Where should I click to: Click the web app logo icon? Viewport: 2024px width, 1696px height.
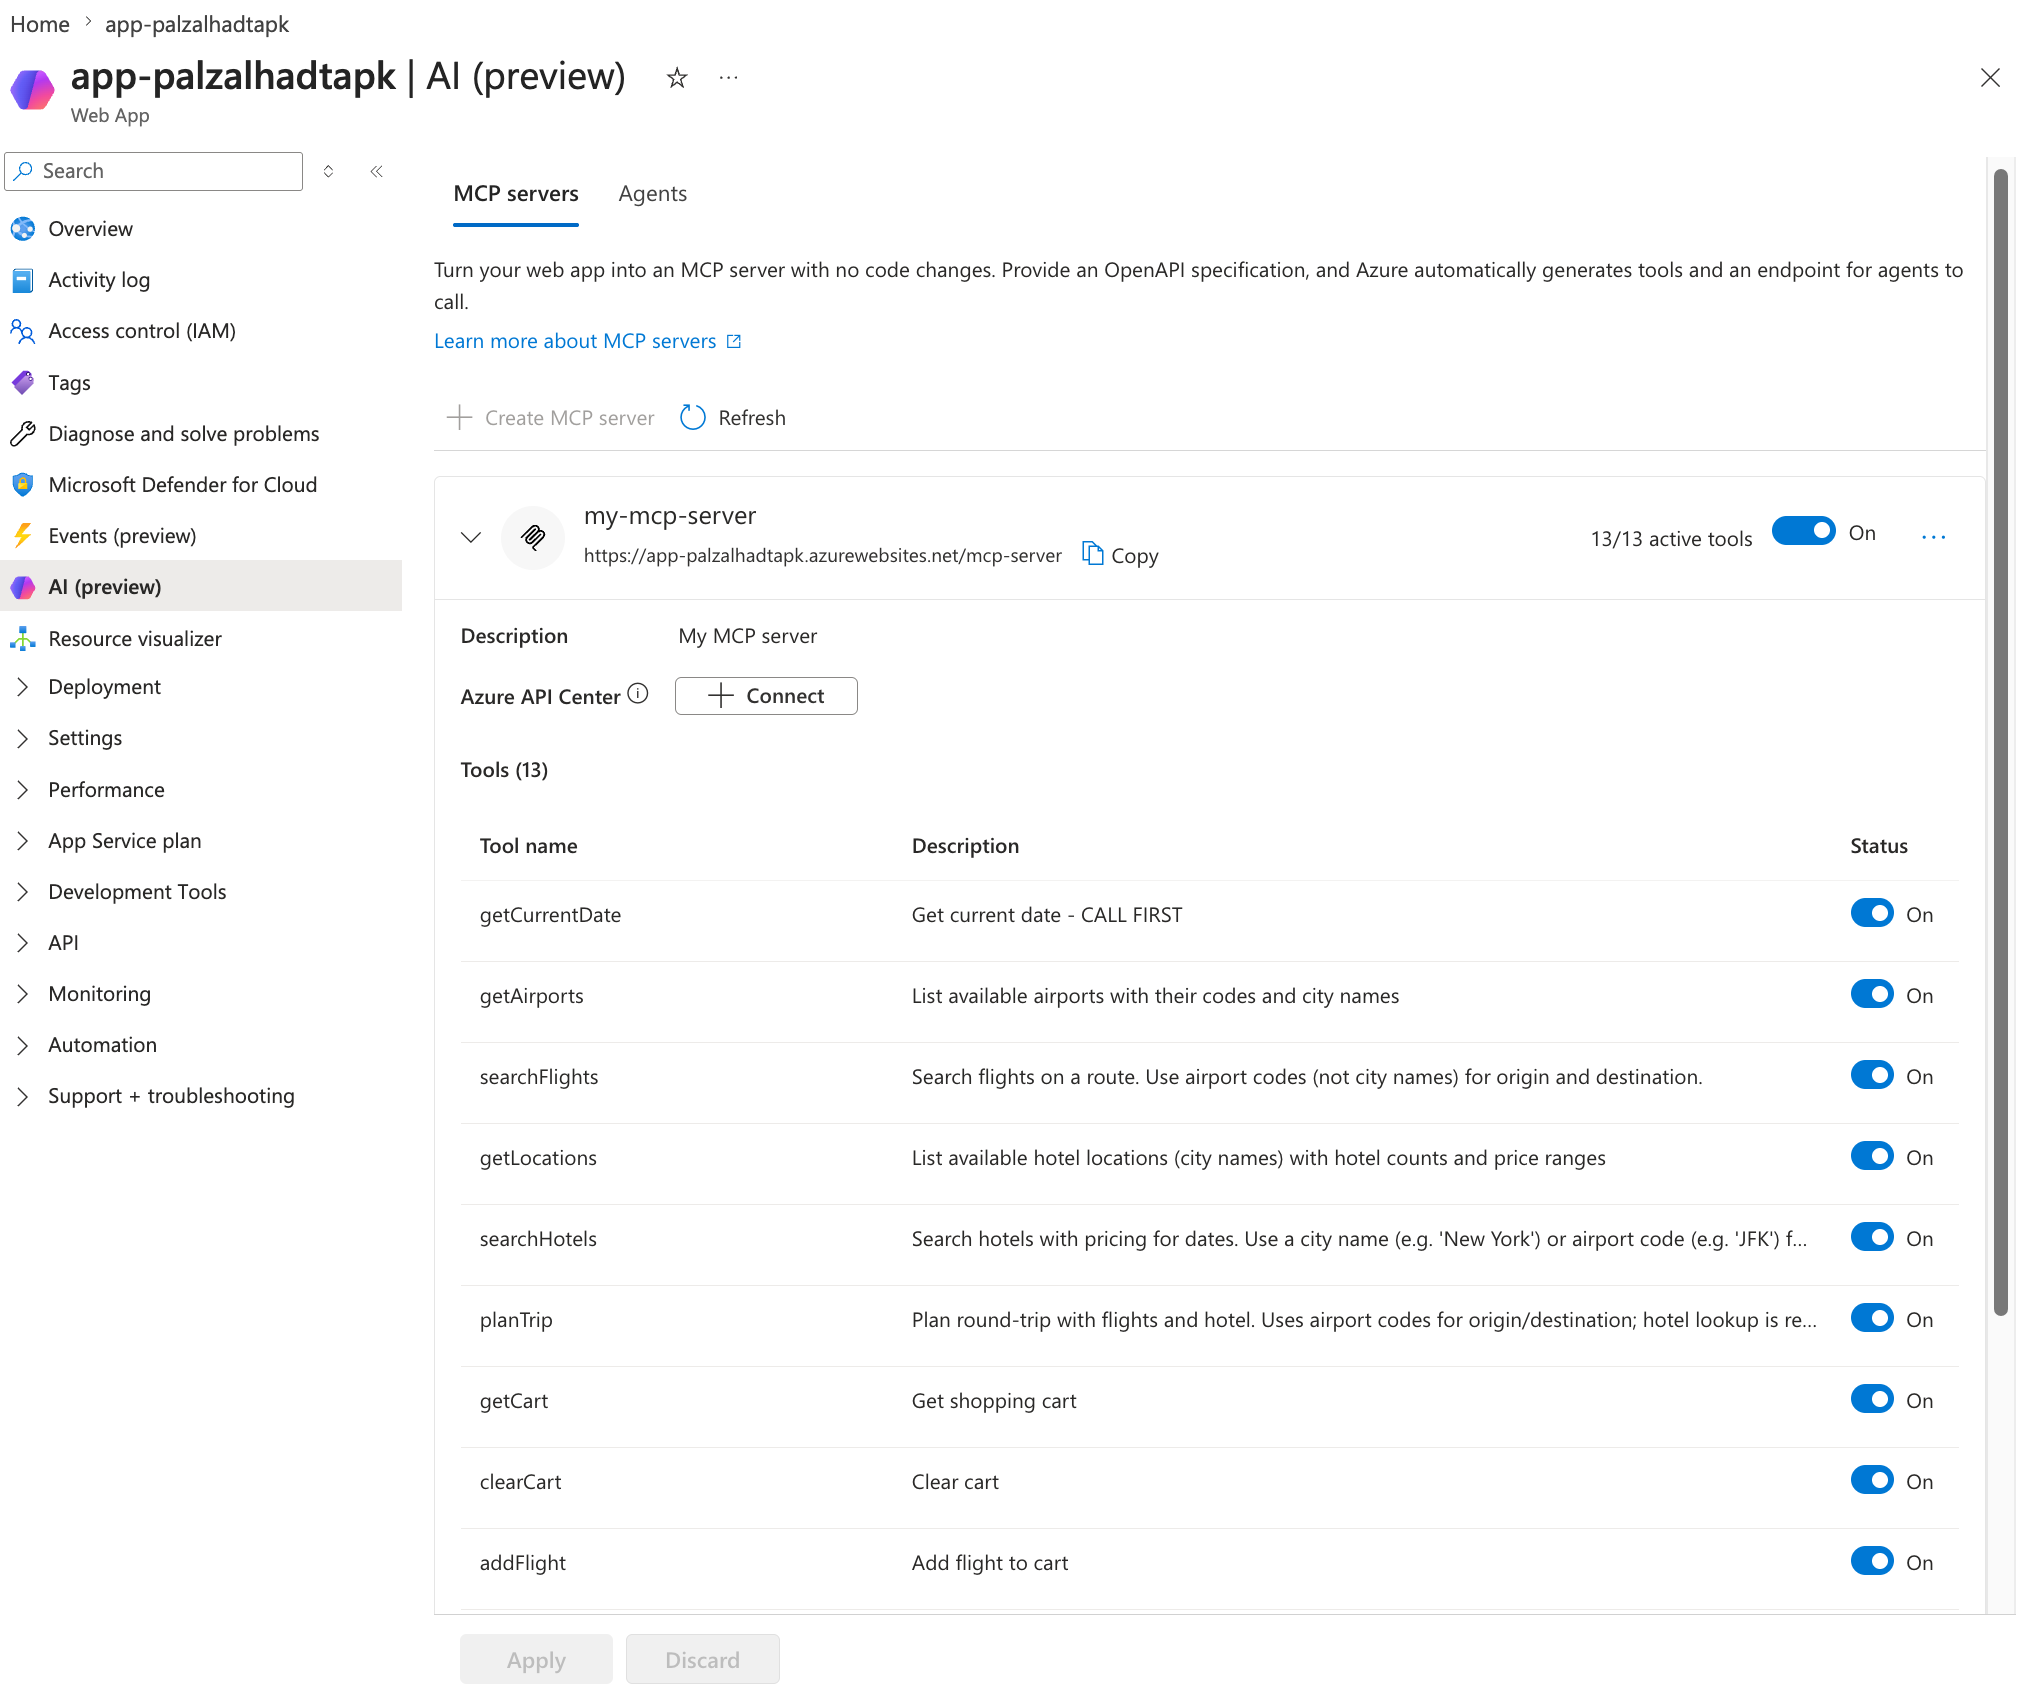[32, 90]
